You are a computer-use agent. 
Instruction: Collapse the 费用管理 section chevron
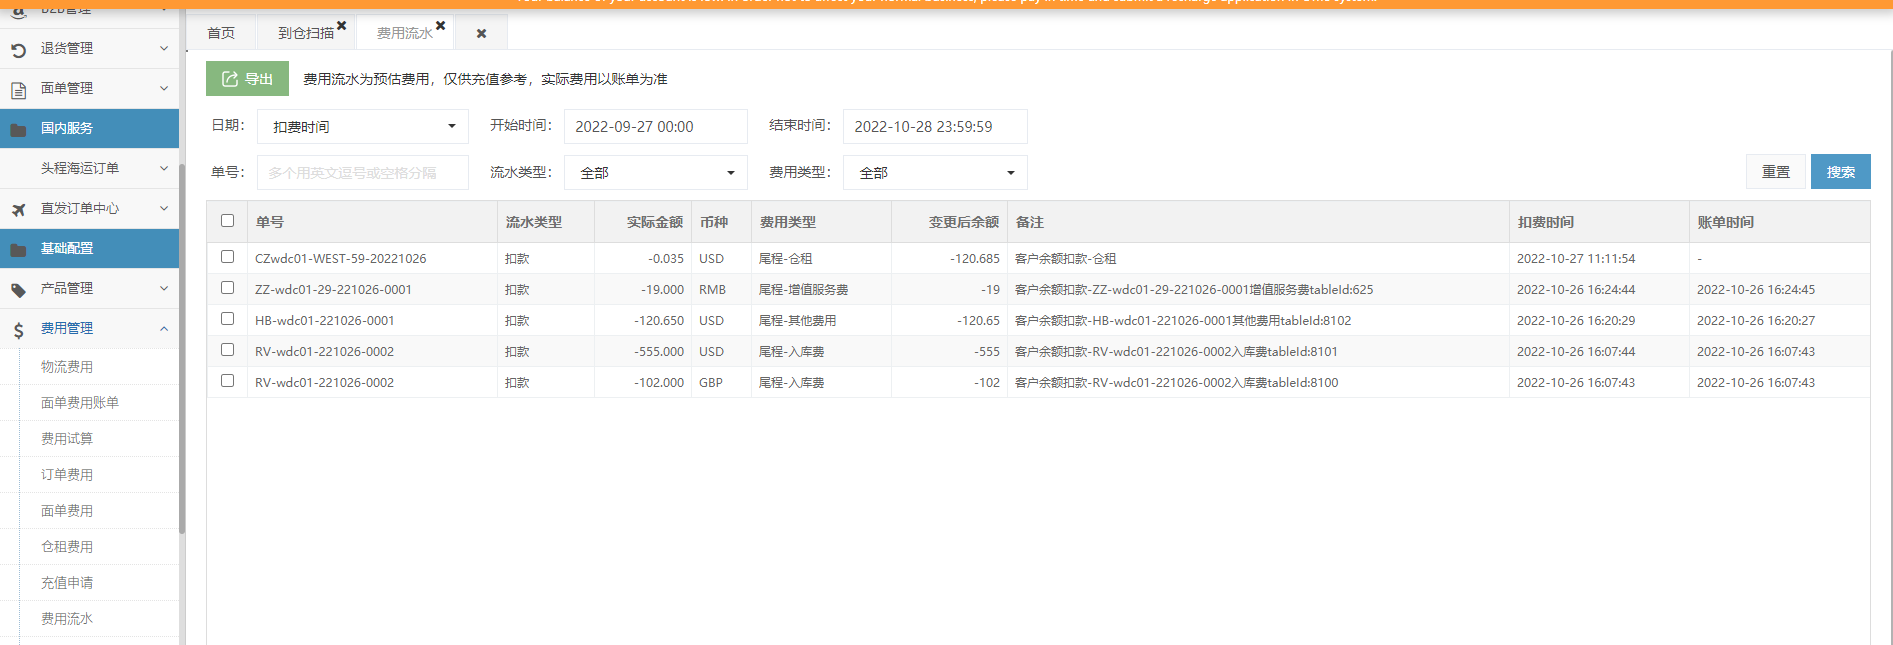pos(164,328)
